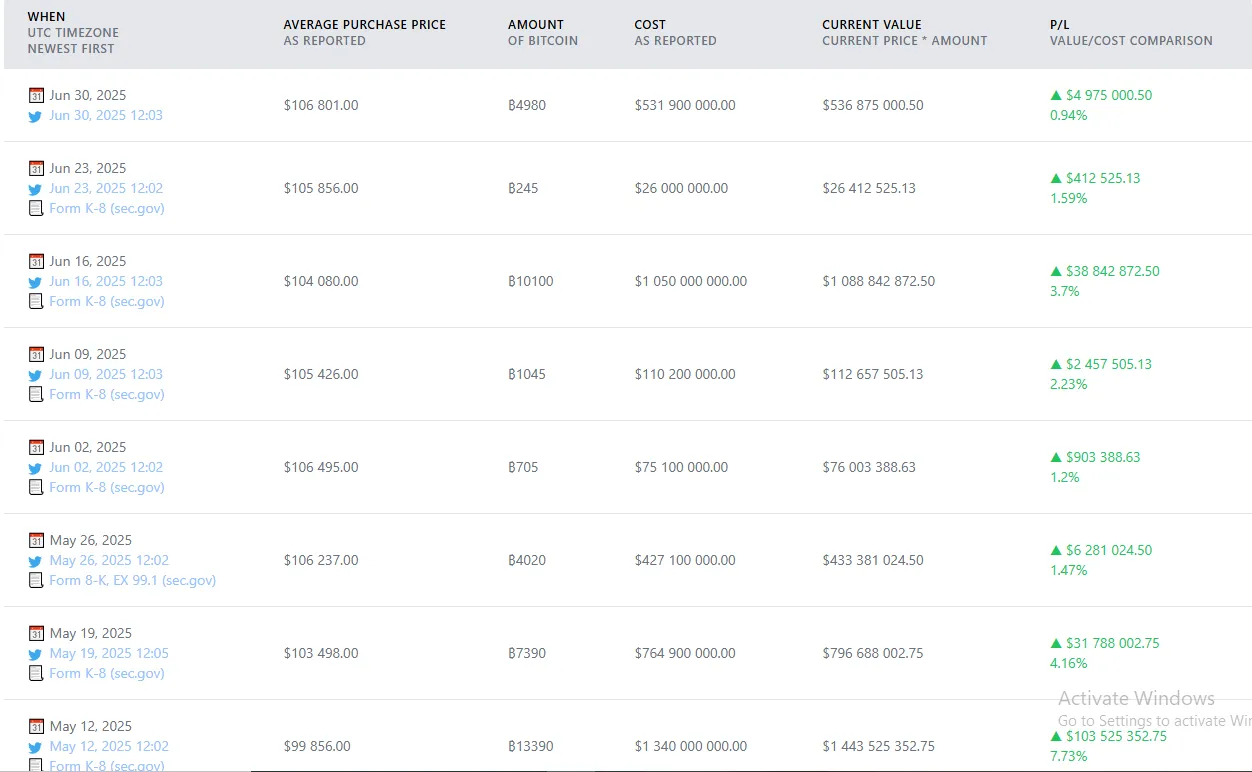Open the May 19, 2025 12:05 tweet link
Screen dimensions: 1252x772
pyautogui.click(x=109, y=653)
